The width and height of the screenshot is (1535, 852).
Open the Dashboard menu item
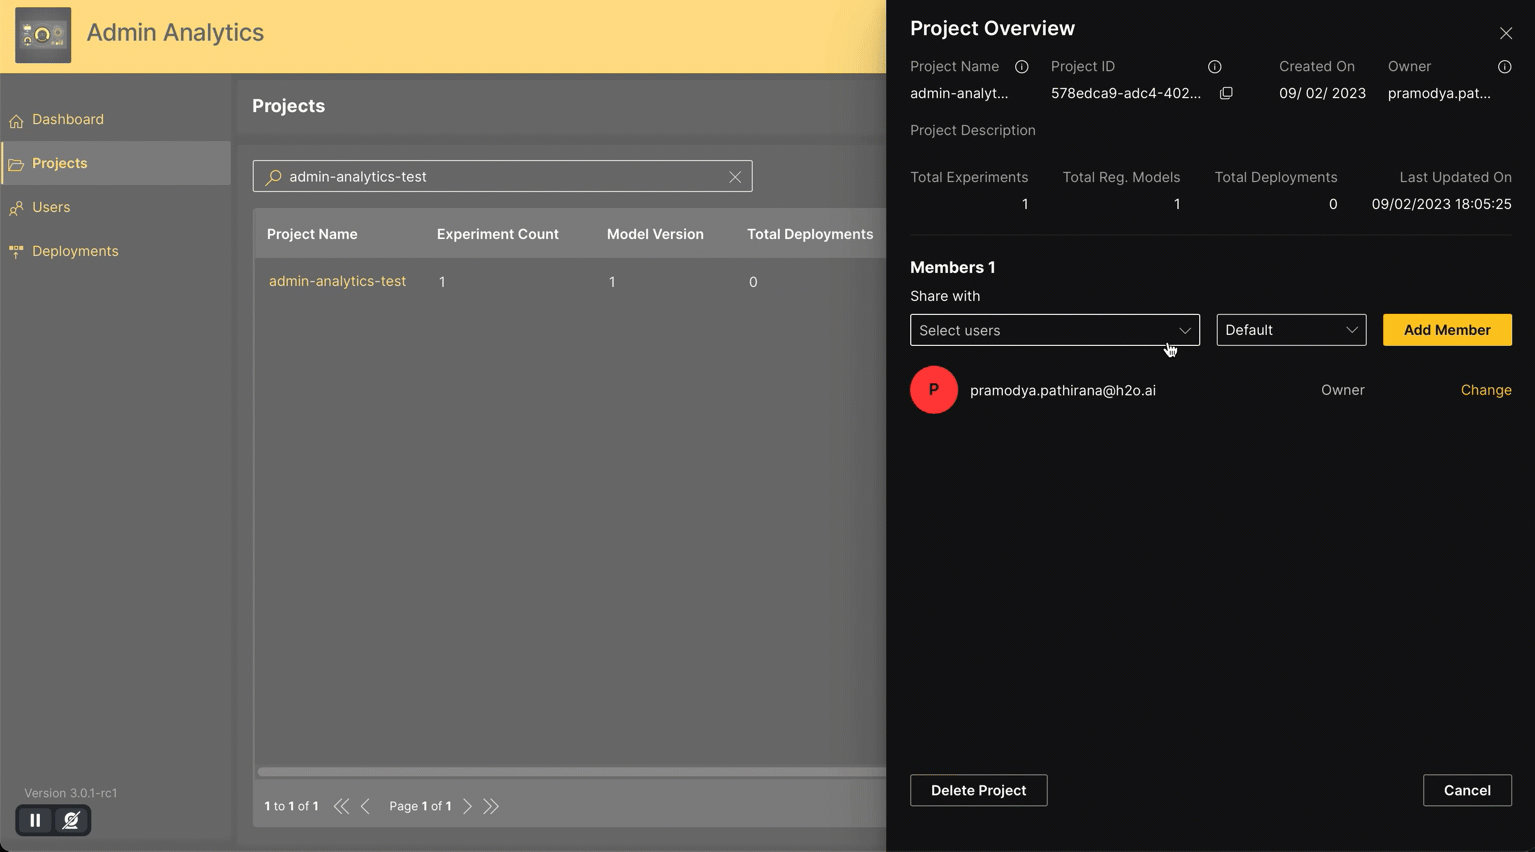tap(68, 120)
